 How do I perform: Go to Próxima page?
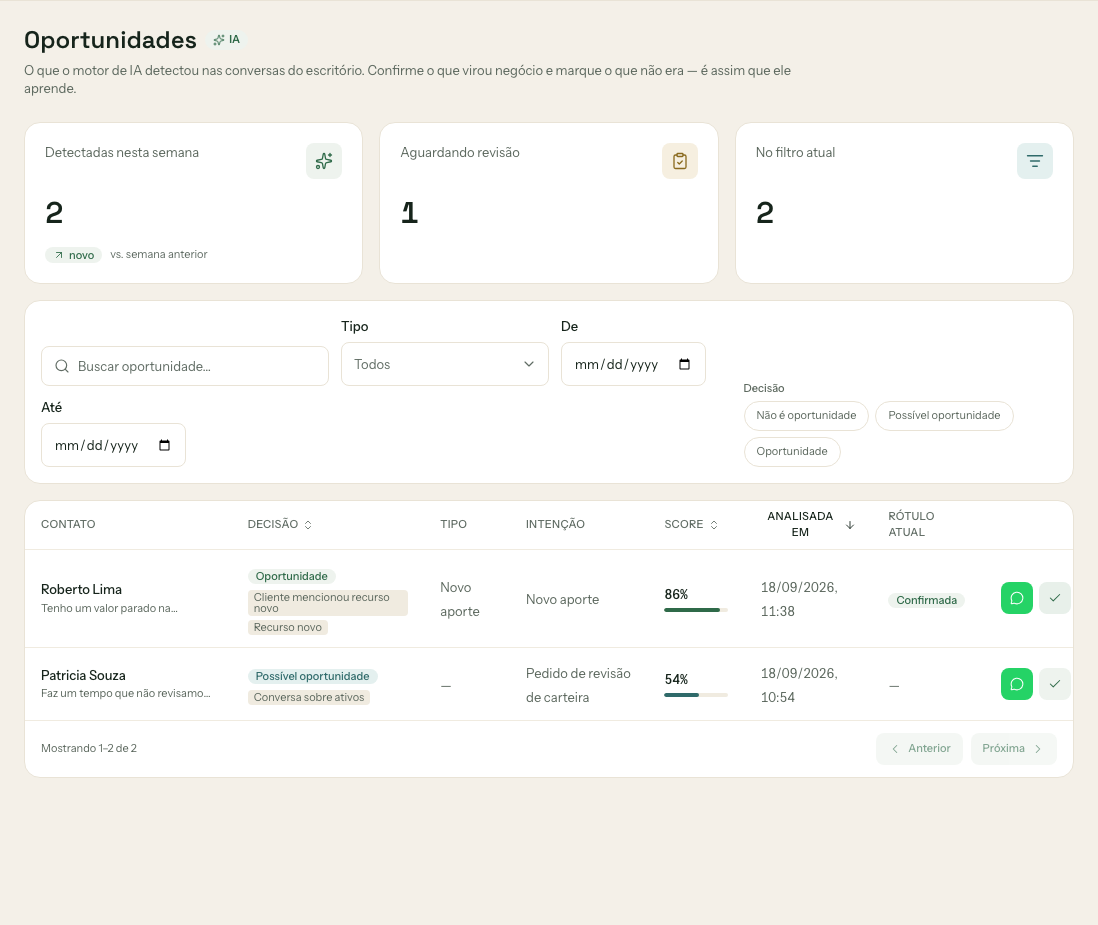[1013, 749]
